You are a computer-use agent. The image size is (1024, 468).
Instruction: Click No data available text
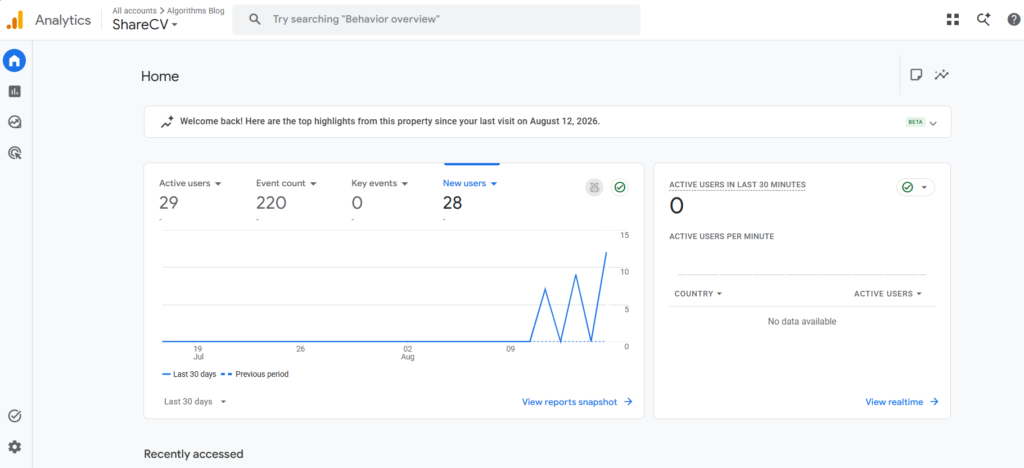coord(802,321)
